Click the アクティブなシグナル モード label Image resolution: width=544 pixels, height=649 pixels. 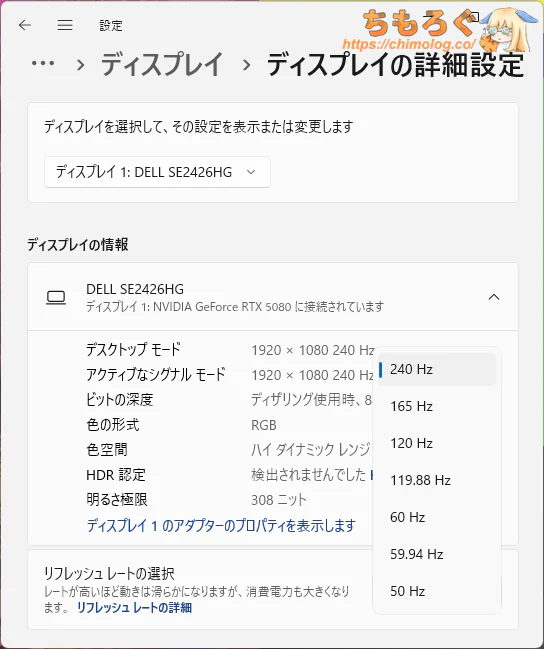pyautogui.click(x=156, y=375)
